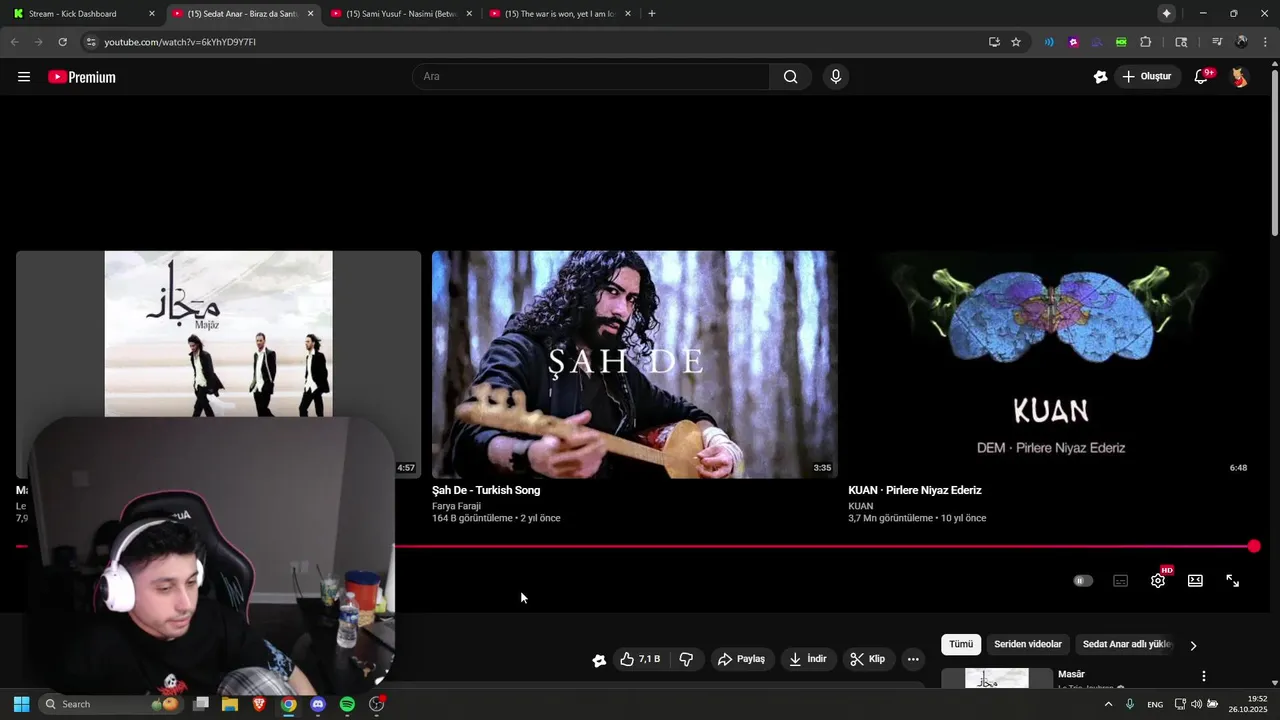Open the KUAN Pirlere Niyaz Ederiz thumbnail
This screenshot has height=720, width=1280.
pos(1050,364)
